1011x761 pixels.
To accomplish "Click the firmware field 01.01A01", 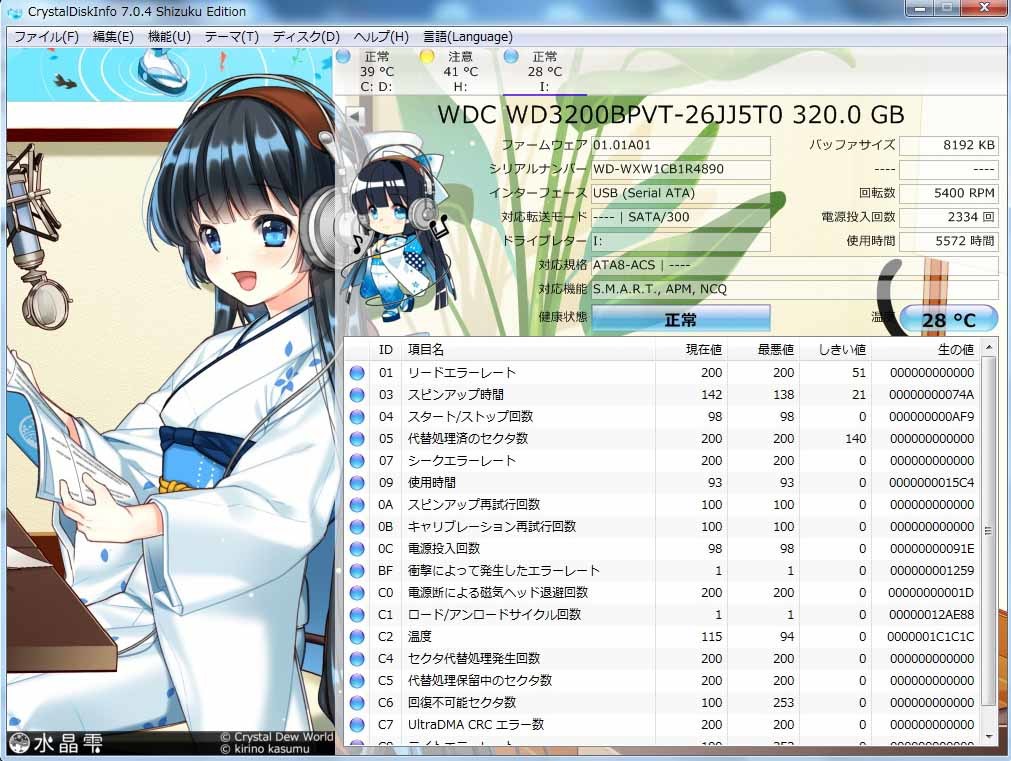I will [x=680, y=145].
